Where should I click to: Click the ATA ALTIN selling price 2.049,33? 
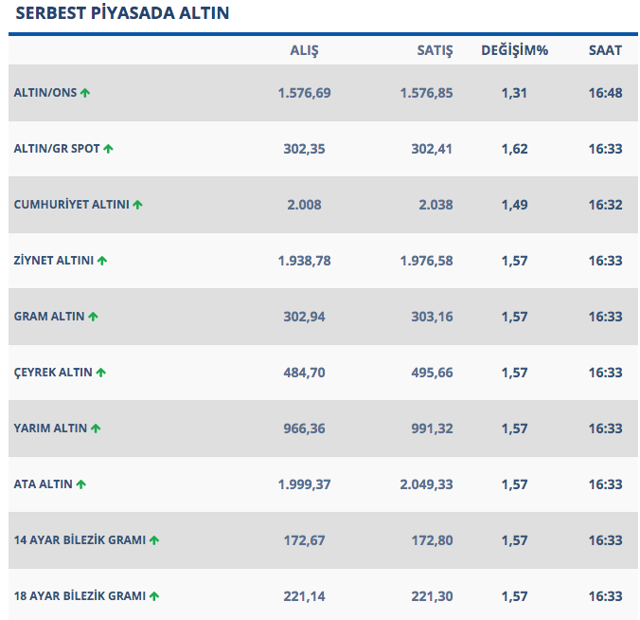pos(426,485)
